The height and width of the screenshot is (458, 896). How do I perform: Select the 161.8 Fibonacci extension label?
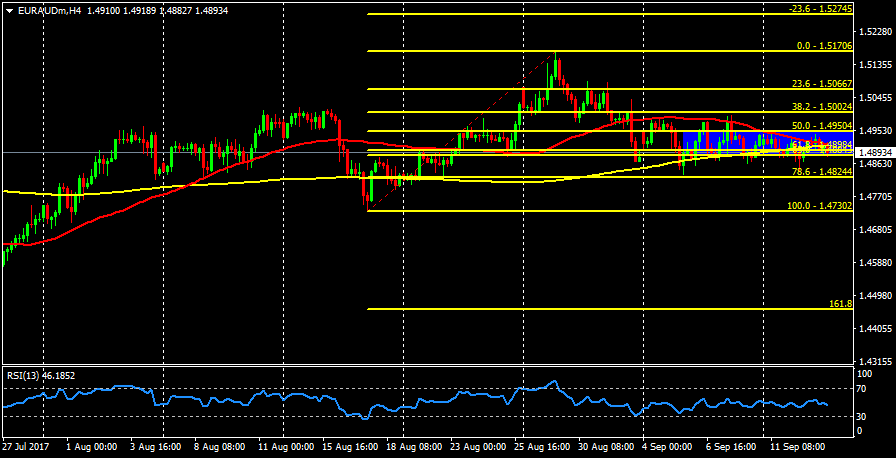(x=840, y=303)
